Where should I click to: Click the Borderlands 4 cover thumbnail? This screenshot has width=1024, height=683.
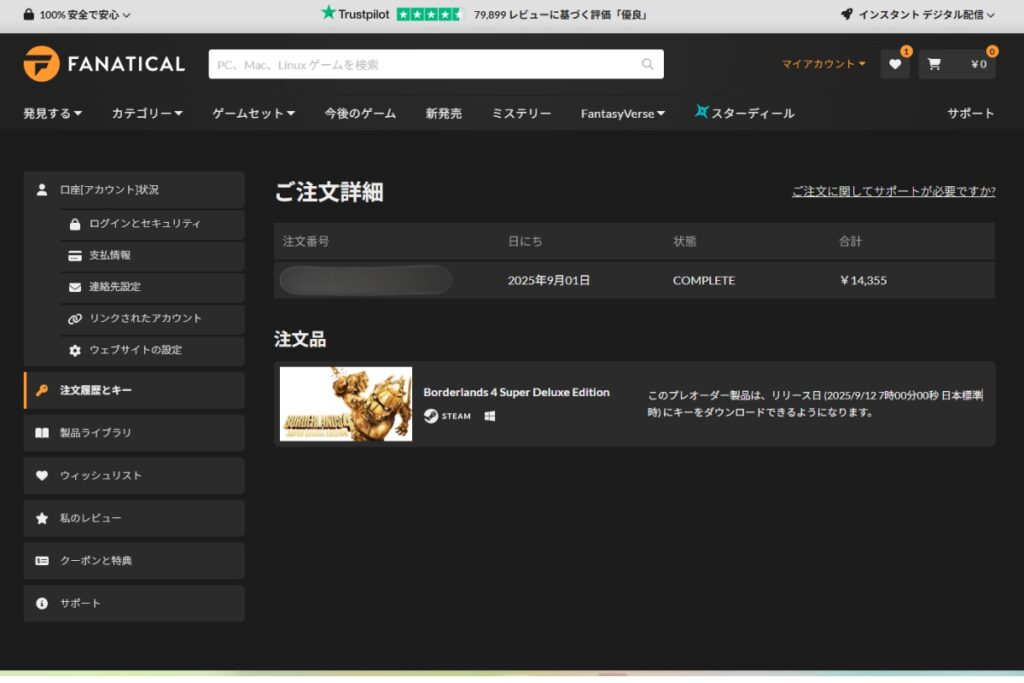346,404
